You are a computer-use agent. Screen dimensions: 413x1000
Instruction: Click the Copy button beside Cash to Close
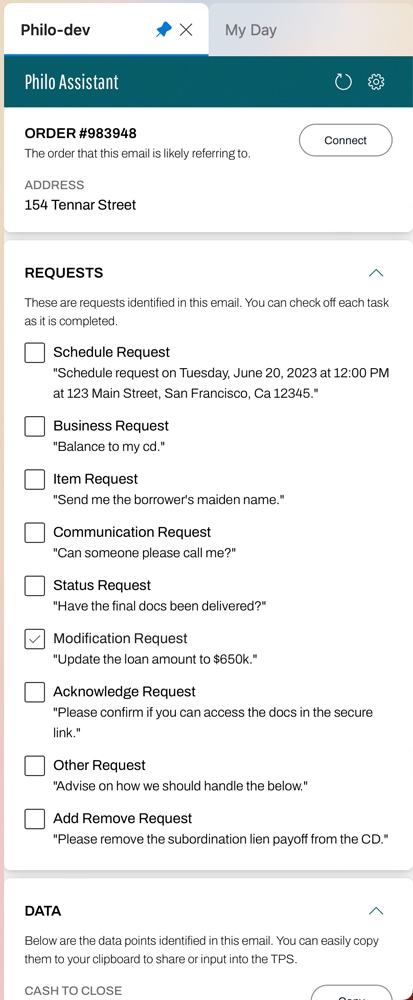click(351, 992)
